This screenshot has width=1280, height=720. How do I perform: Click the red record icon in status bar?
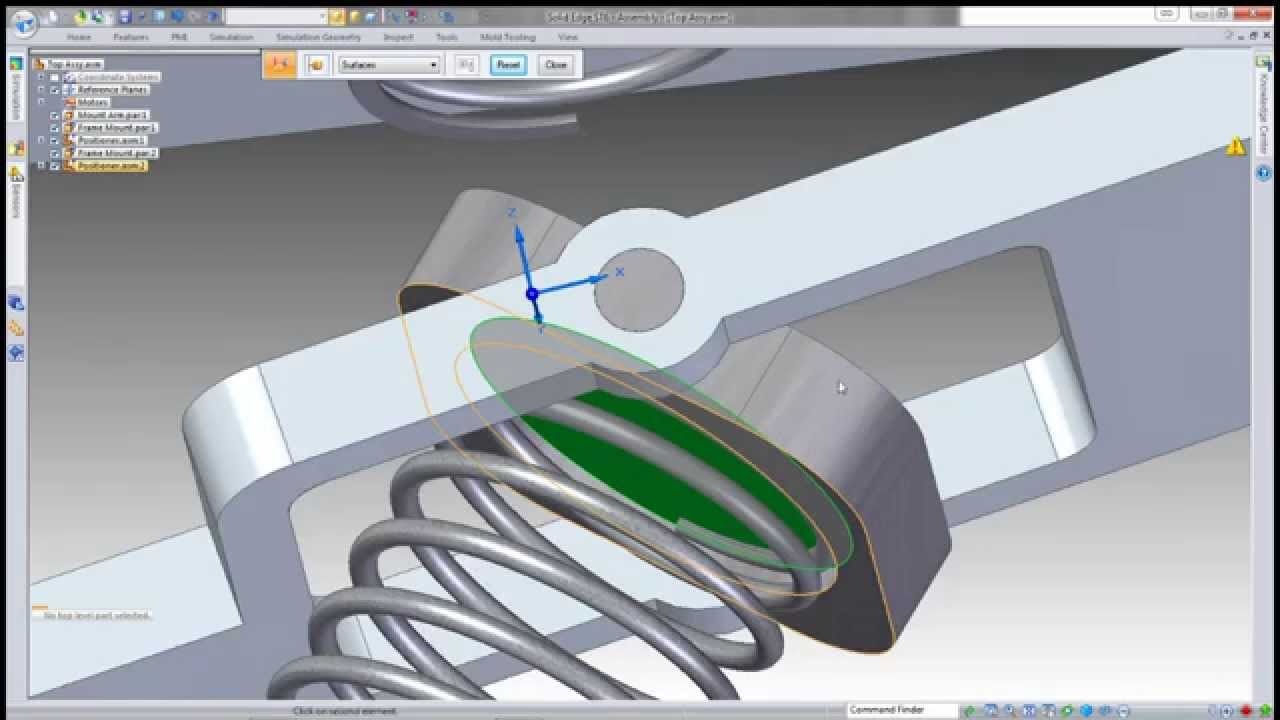pyautogui.click(x=1245, y=711)
